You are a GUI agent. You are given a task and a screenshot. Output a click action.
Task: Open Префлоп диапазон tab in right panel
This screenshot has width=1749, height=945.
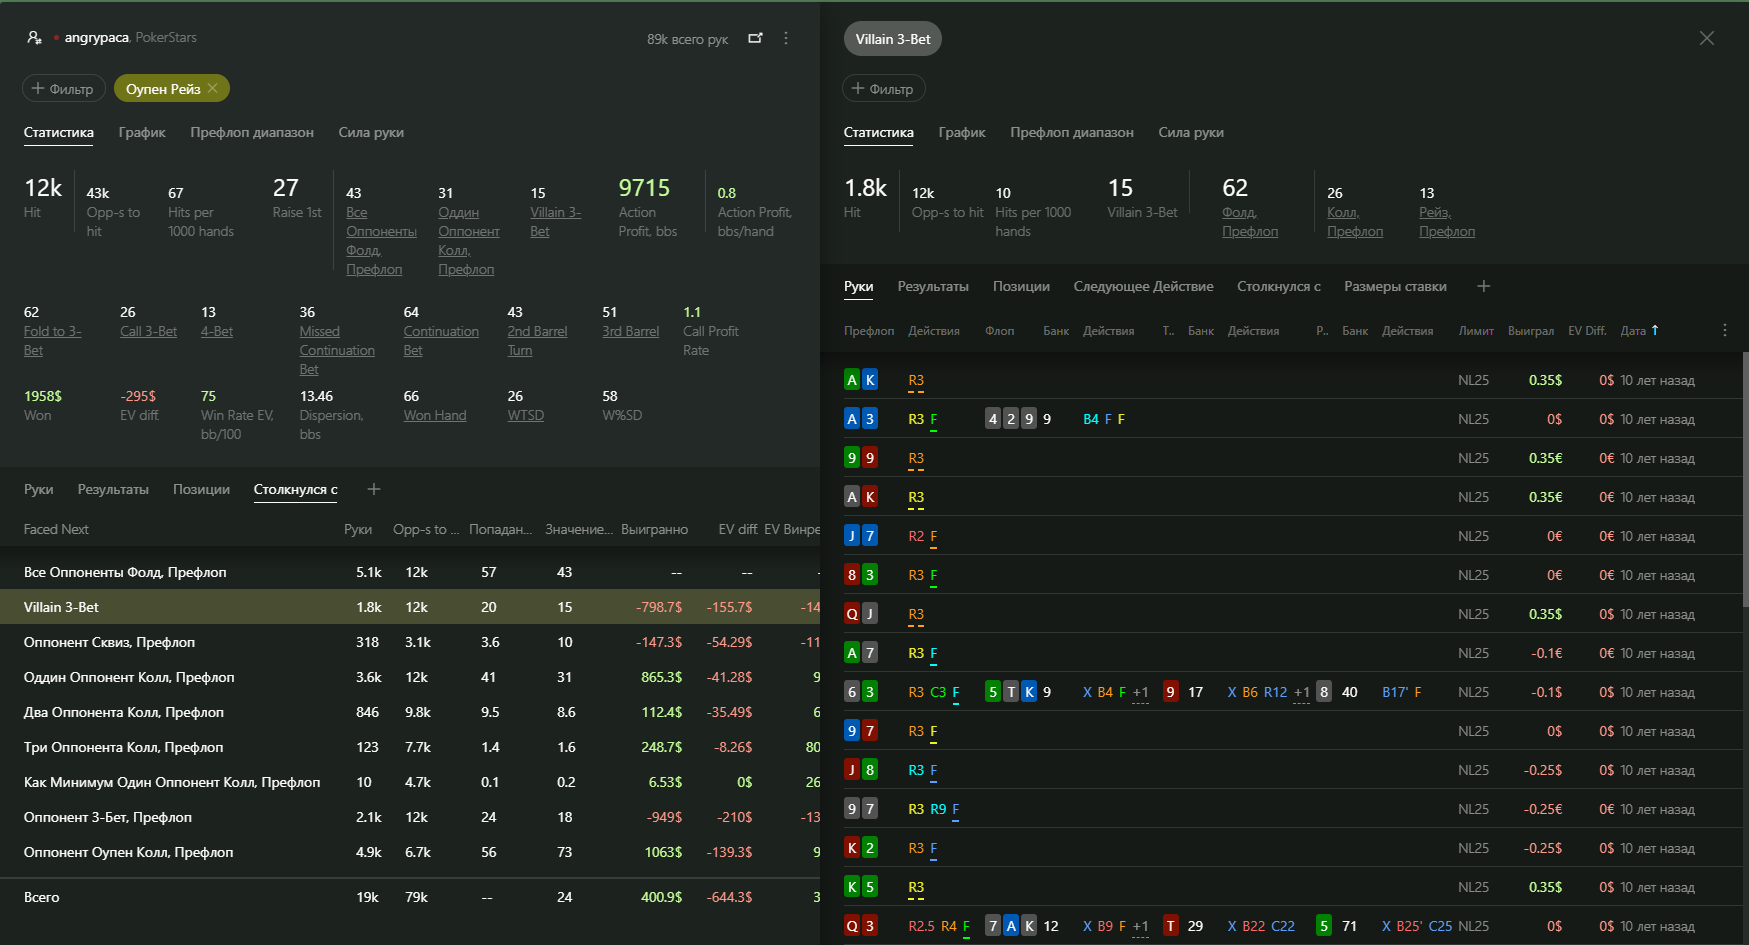1072,132
